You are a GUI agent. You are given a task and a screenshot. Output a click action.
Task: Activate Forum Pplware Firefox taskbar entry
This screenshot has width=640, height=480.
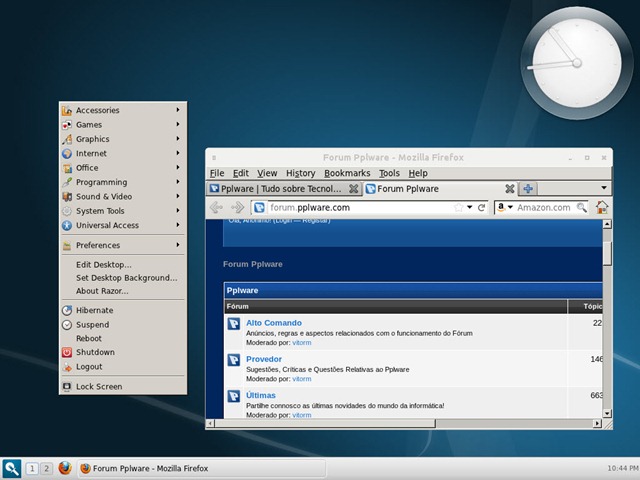(x=202, y=468)
